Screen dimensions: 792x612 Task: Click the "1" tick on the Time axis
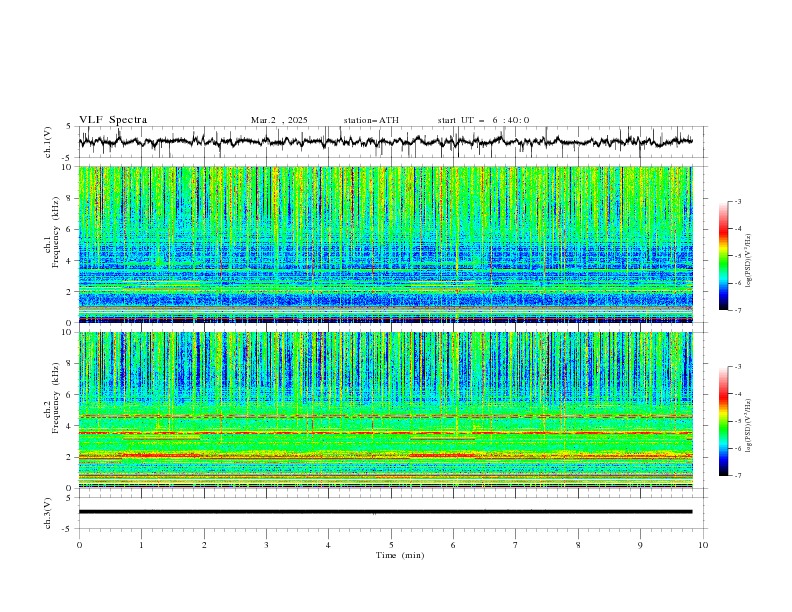(141, 545)
